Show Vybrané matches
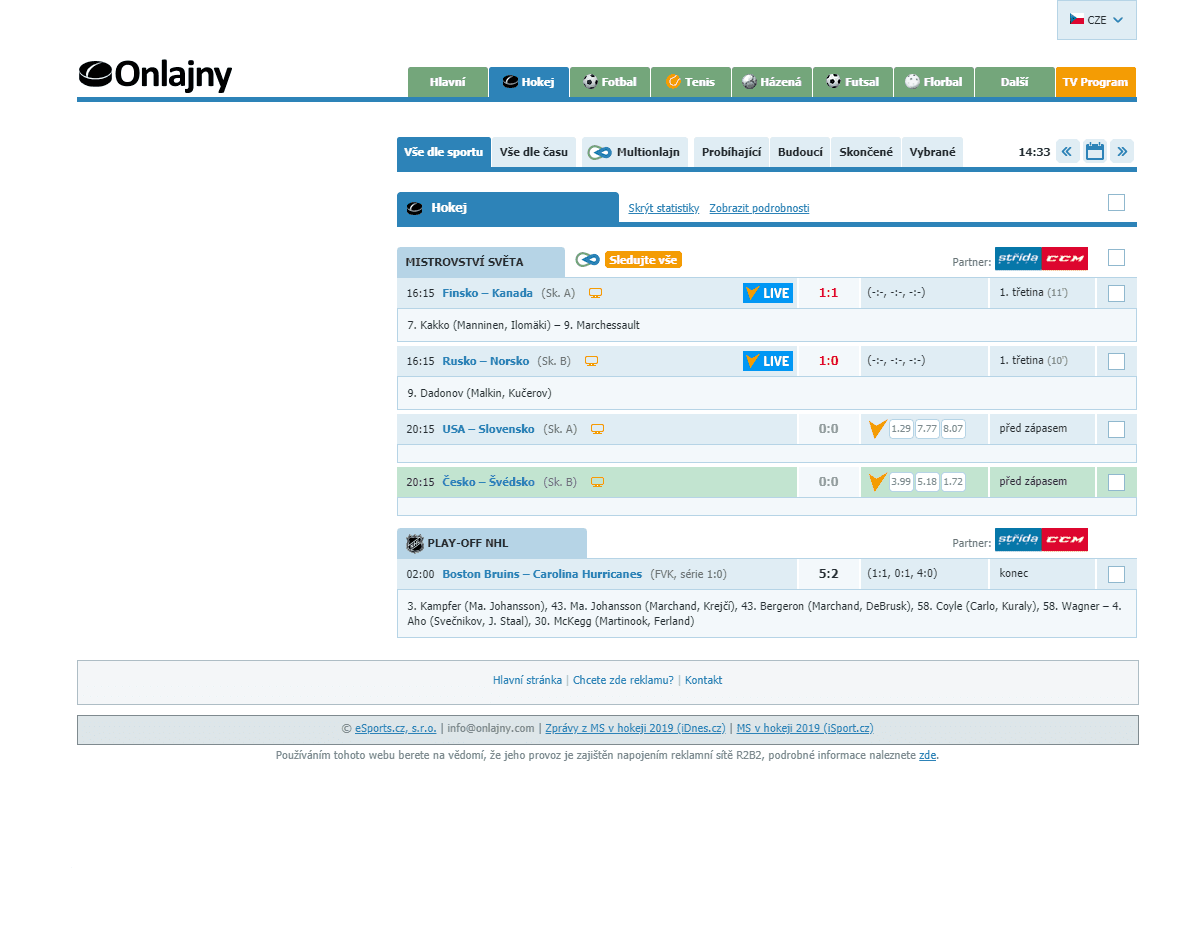This screenshot has width=1196, height=940. [x=932, y=152]
